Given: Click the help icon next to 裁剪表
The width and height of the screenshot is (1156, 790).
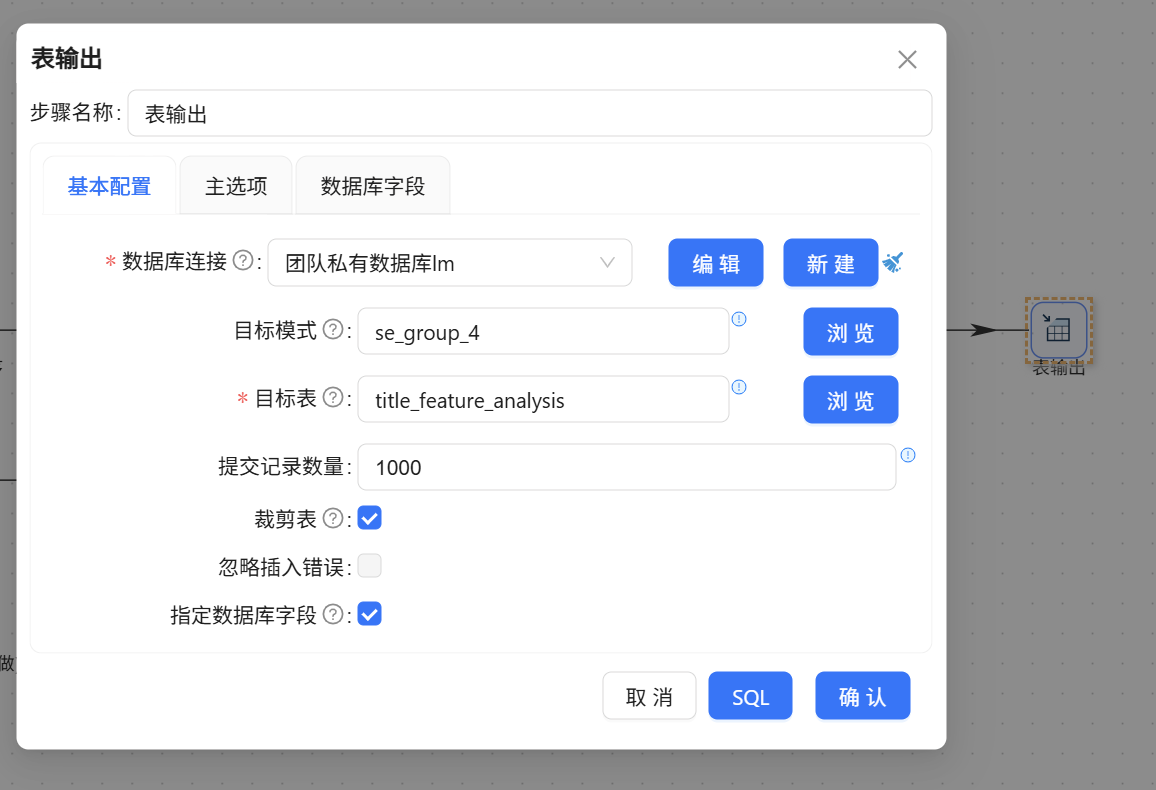Looking at the screenshot, I should click(333, 518).
